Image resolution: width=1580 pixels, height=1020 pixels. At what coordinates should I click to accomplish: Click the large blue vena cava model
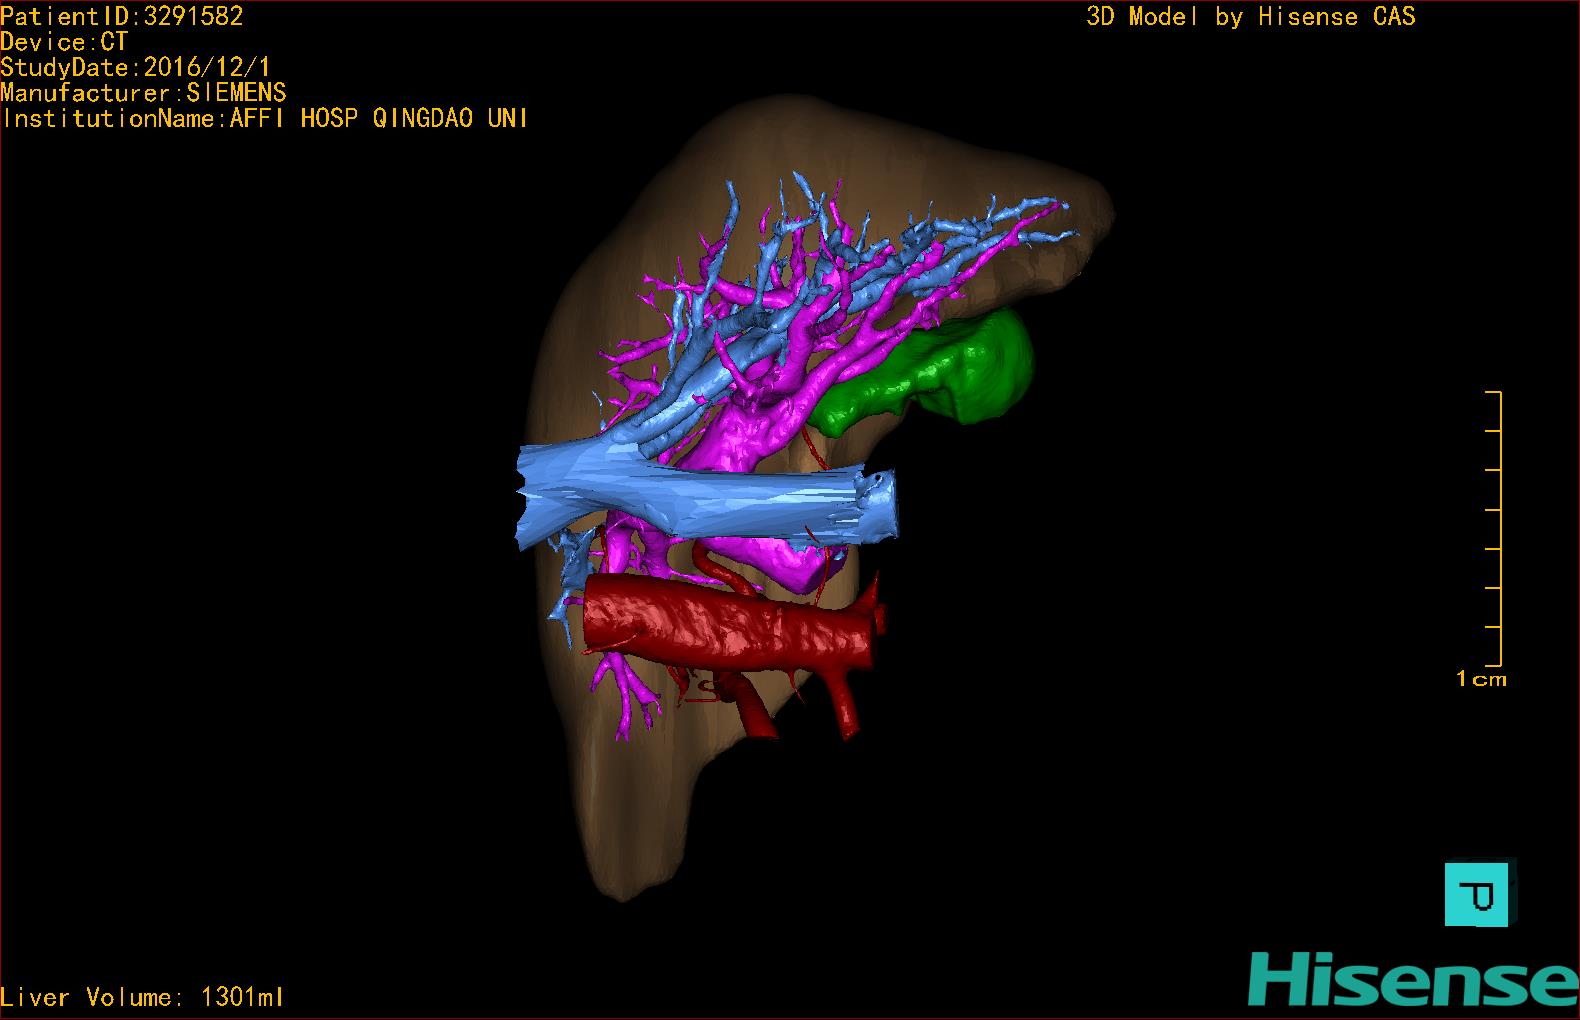pos(706,497)
